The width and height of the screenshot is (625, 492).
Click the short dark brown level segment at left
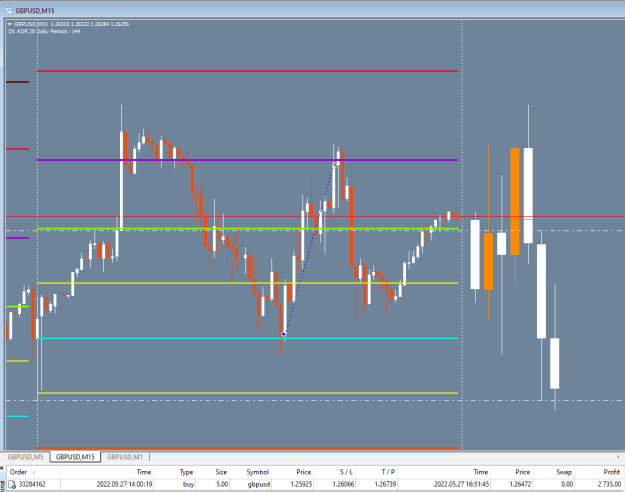click(18, 82)
